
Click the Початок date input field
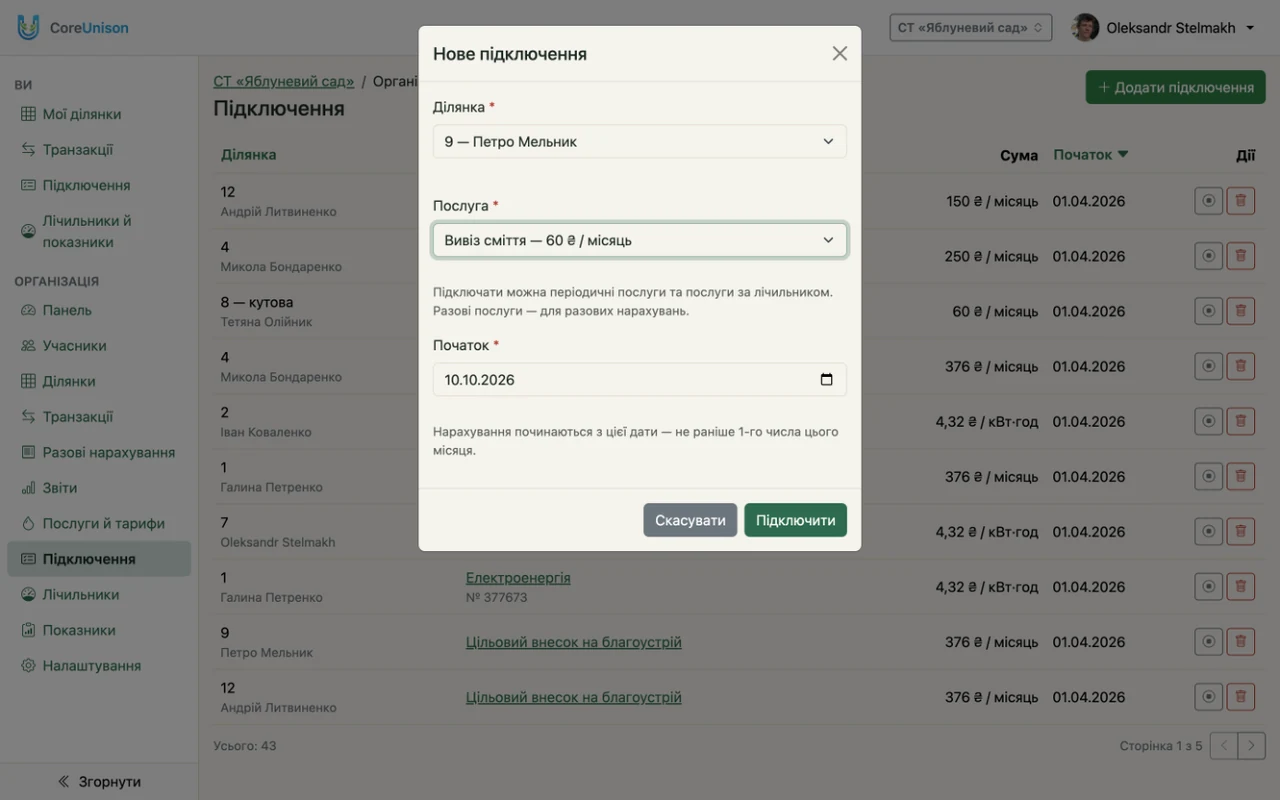[x=640, y=380]
